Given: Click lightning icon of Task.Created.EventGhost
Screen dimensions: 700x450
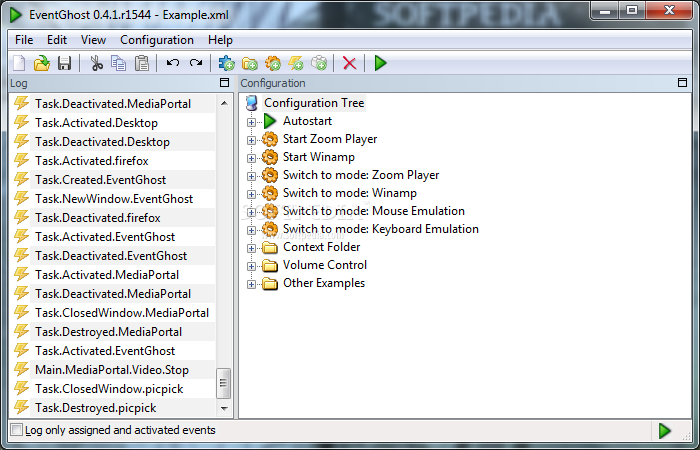Looking at the screenshot, I should point(21,179).
